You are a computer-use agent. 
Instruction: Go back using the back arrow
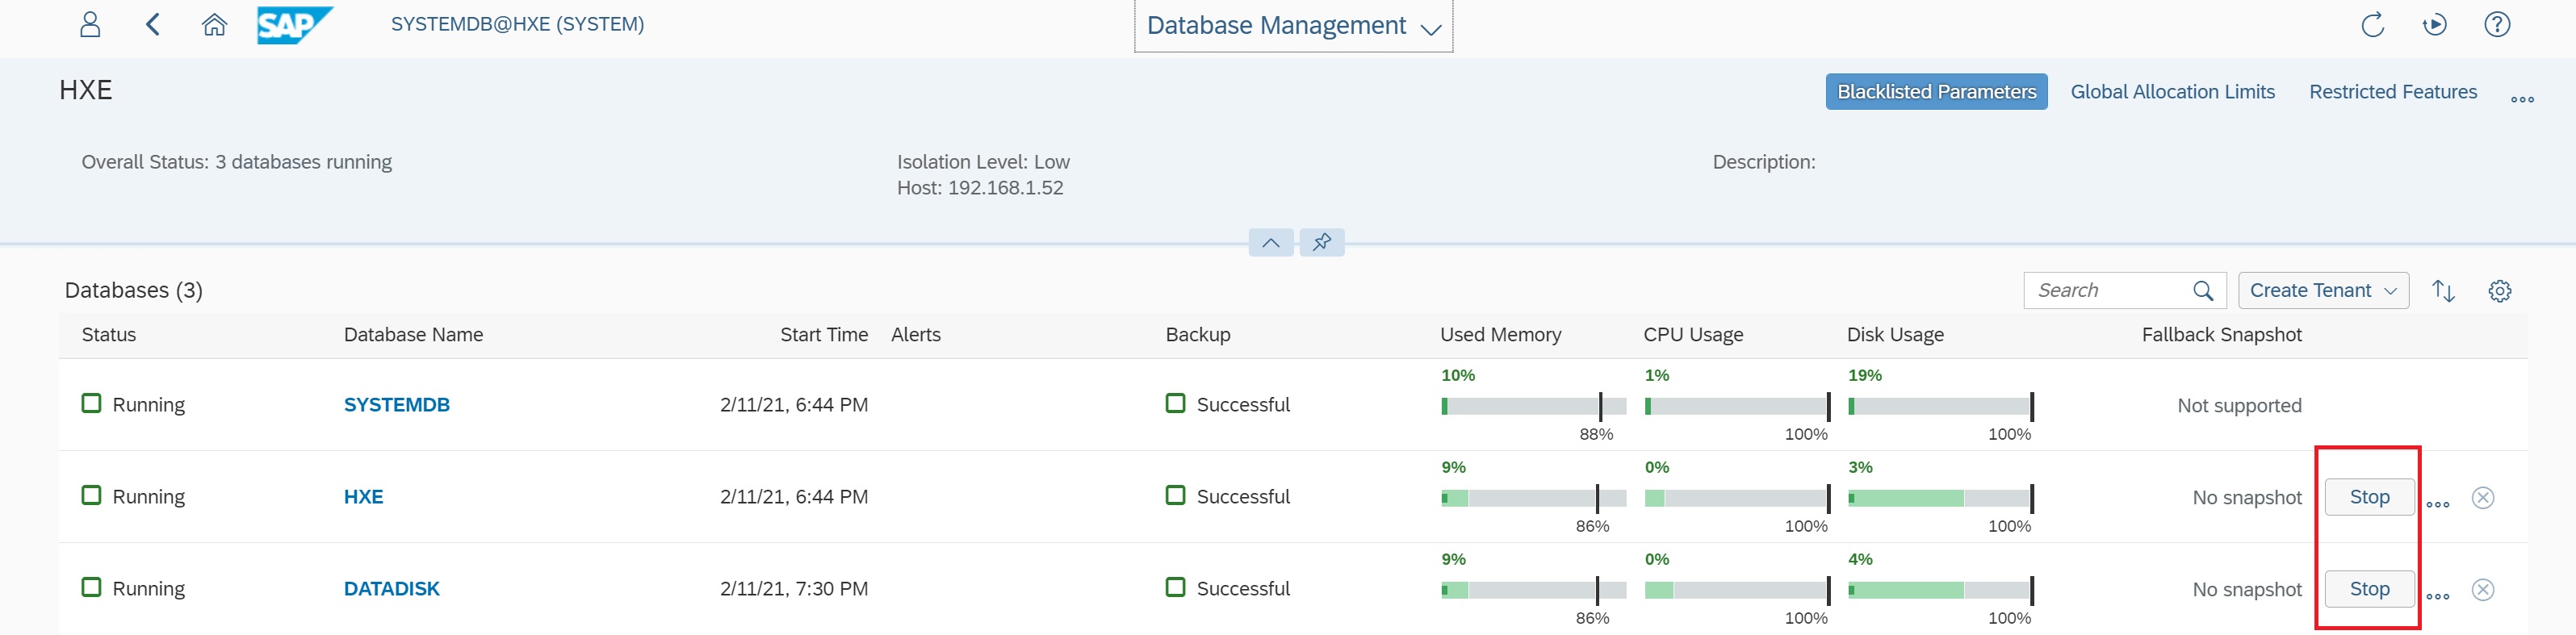click(x=153, y=25)
